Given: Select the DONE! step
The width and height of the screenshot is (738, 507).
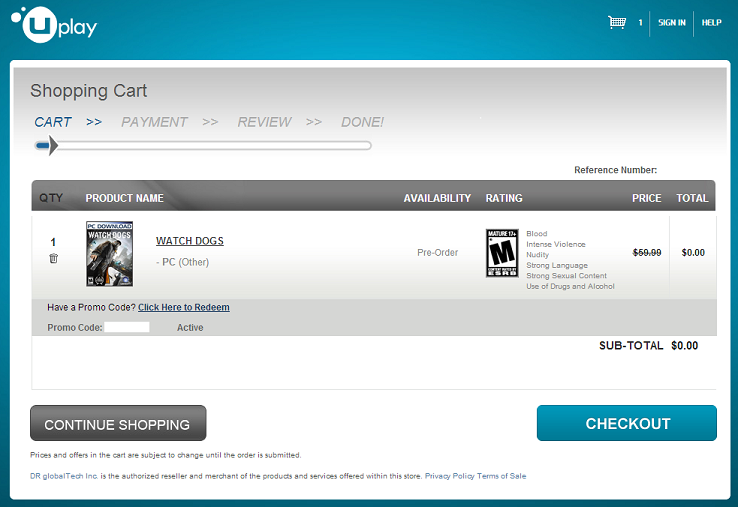Looking at the screenshot, I should [362, 122].
